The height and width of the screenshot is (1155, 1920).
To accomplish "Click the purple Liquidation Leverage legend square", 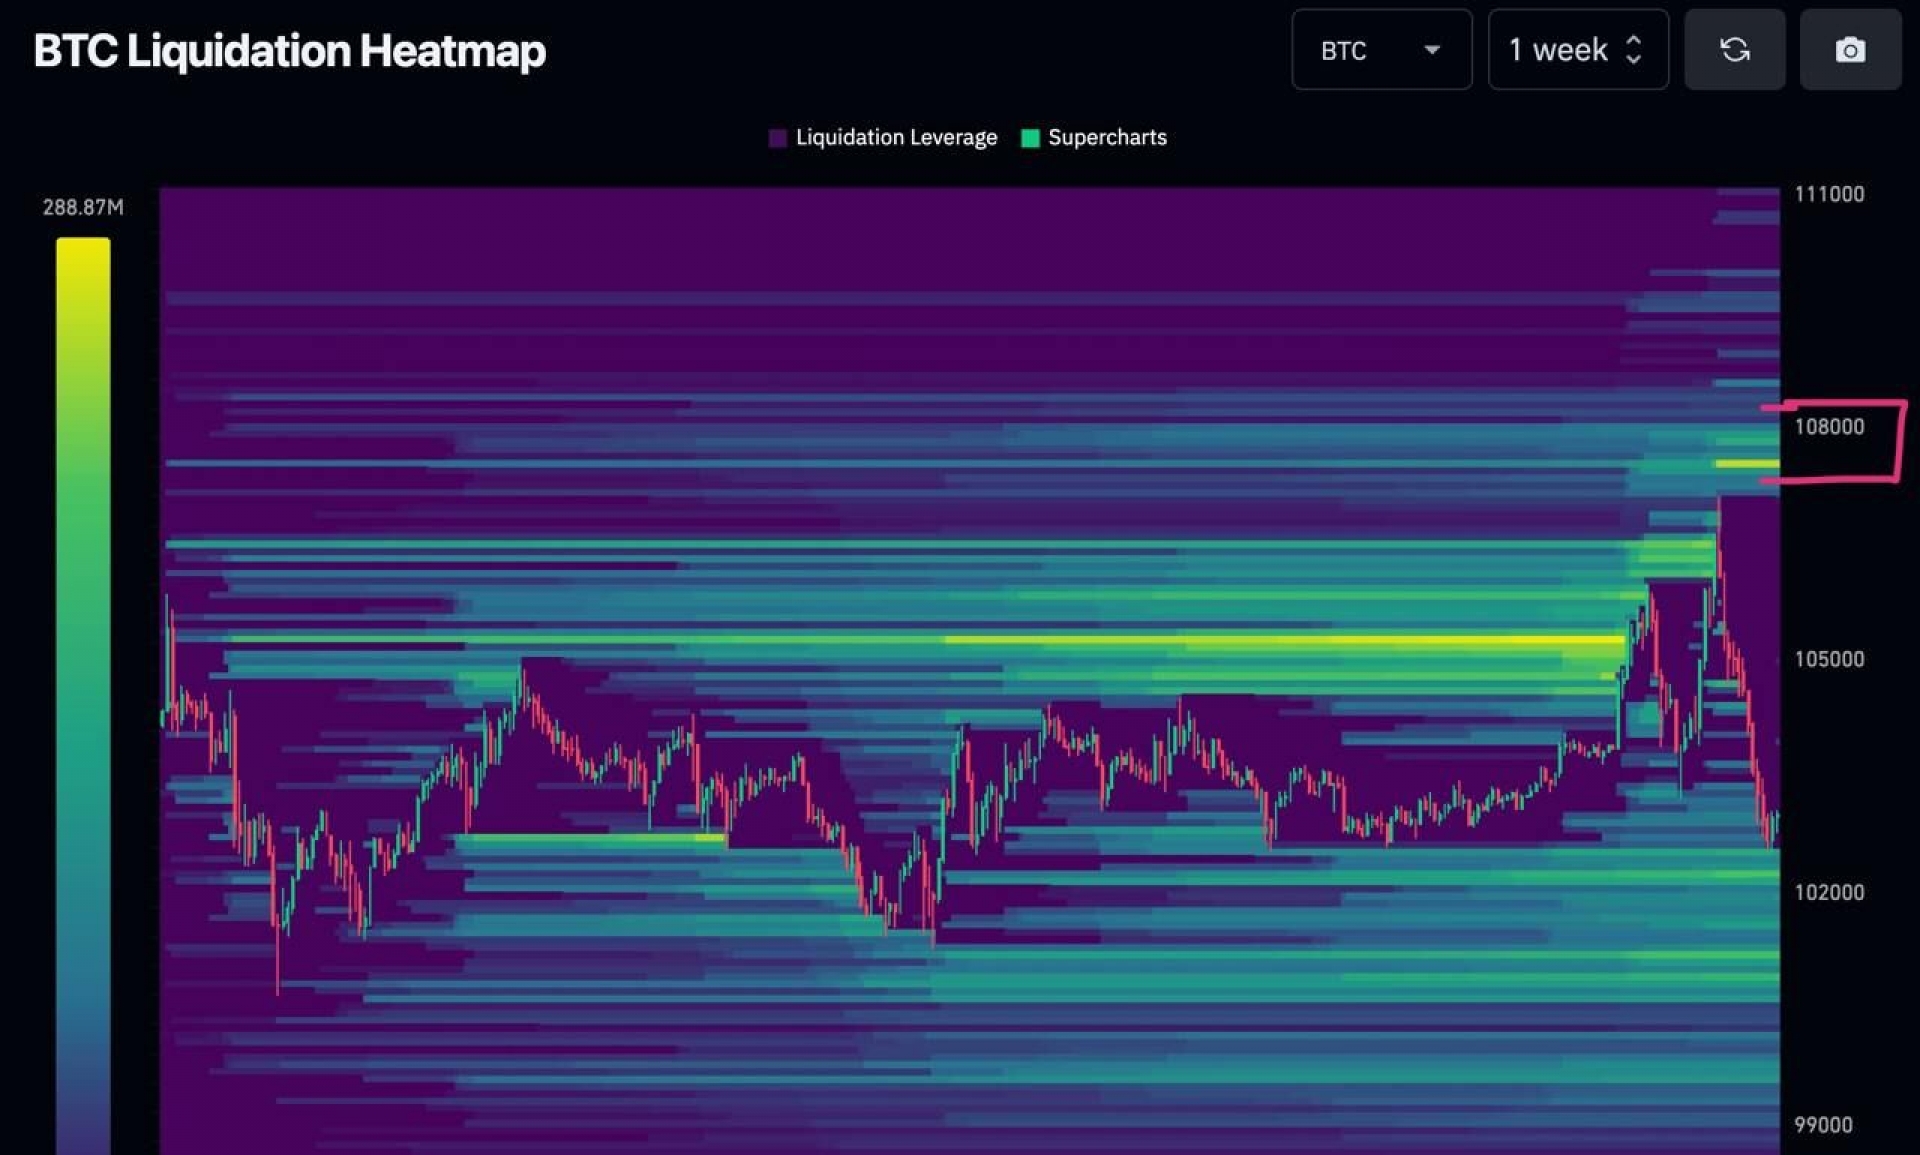I will 778,138.
